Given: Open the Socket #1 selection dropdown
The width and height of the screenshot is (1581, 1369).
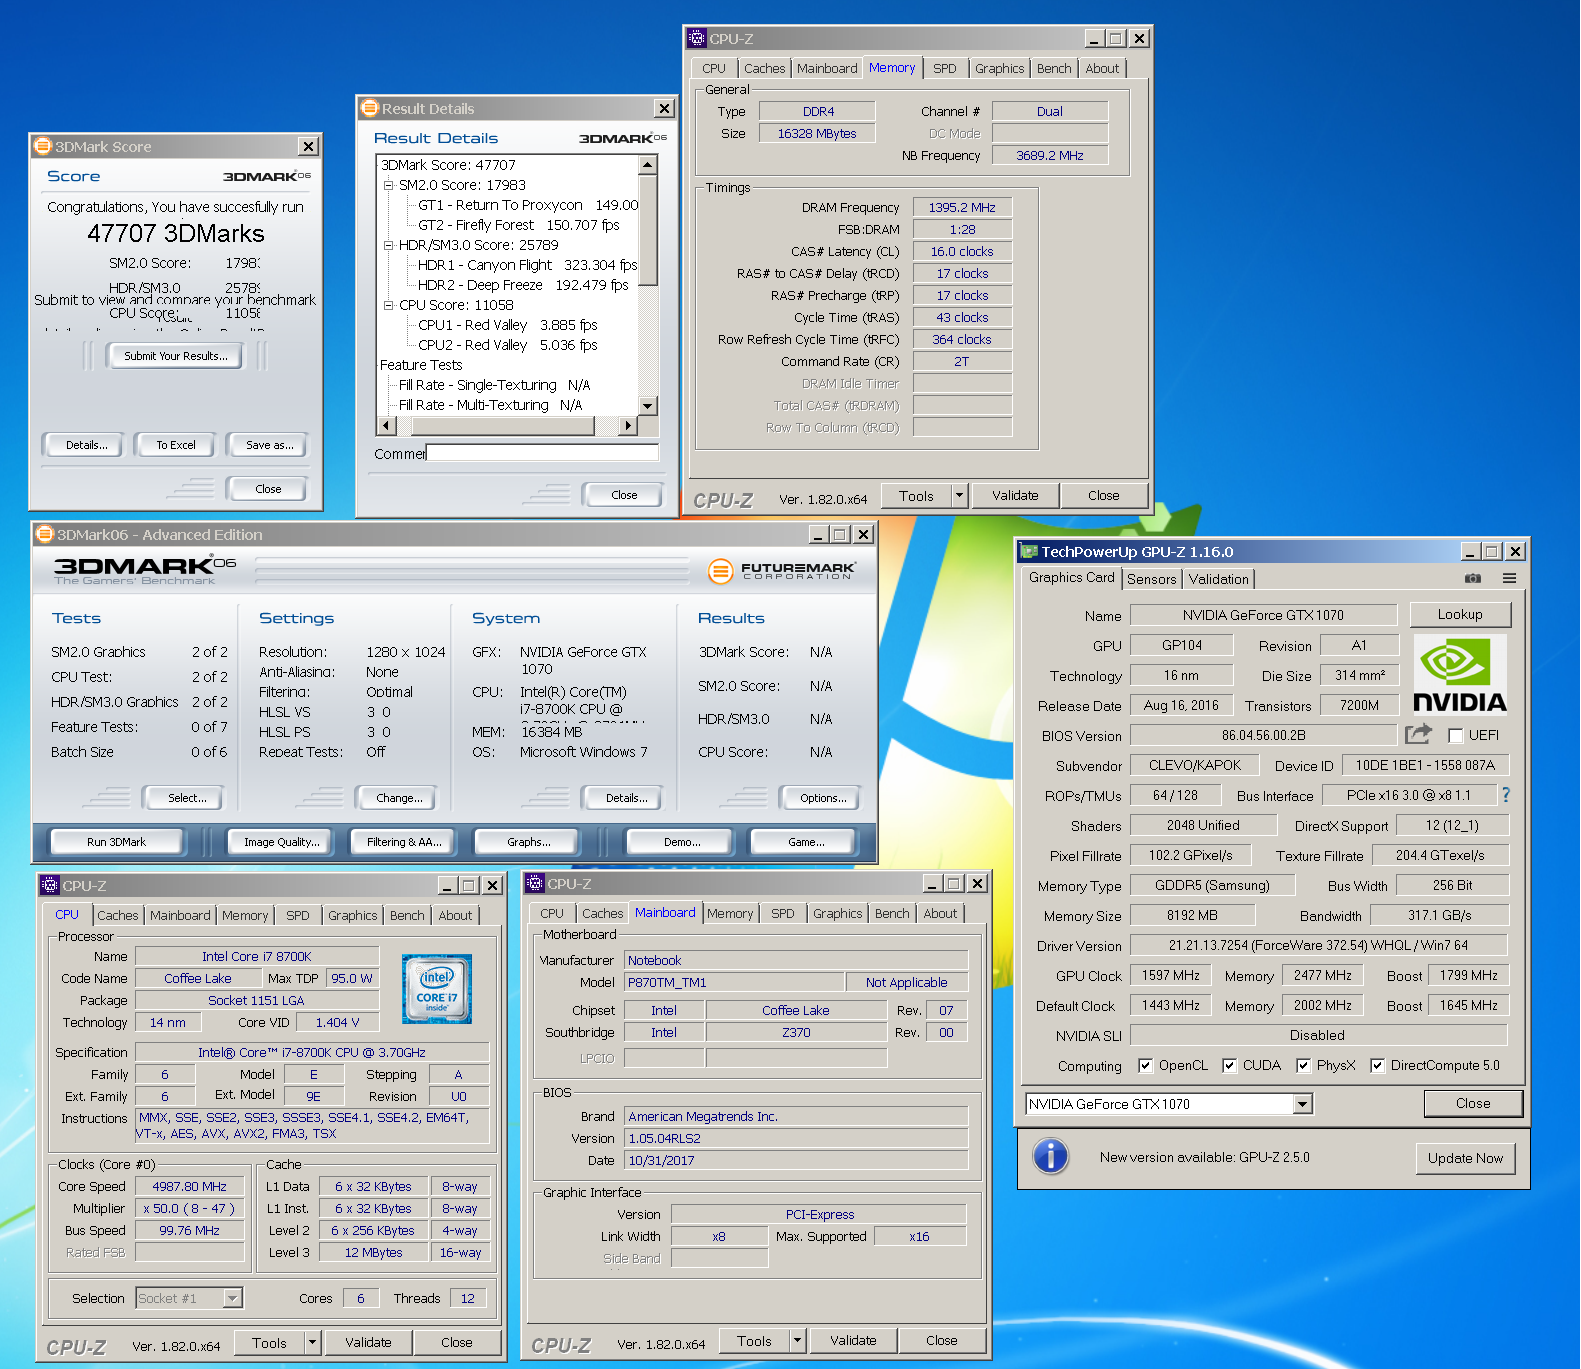Looking at the screenshot, I should [232, 1298].
